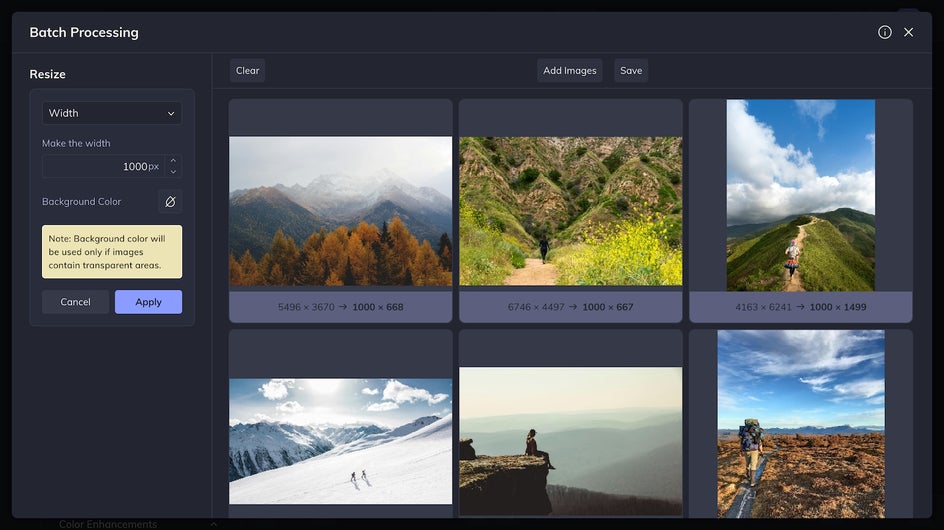Open the info icon in dialog header

[x=884, y=33]
